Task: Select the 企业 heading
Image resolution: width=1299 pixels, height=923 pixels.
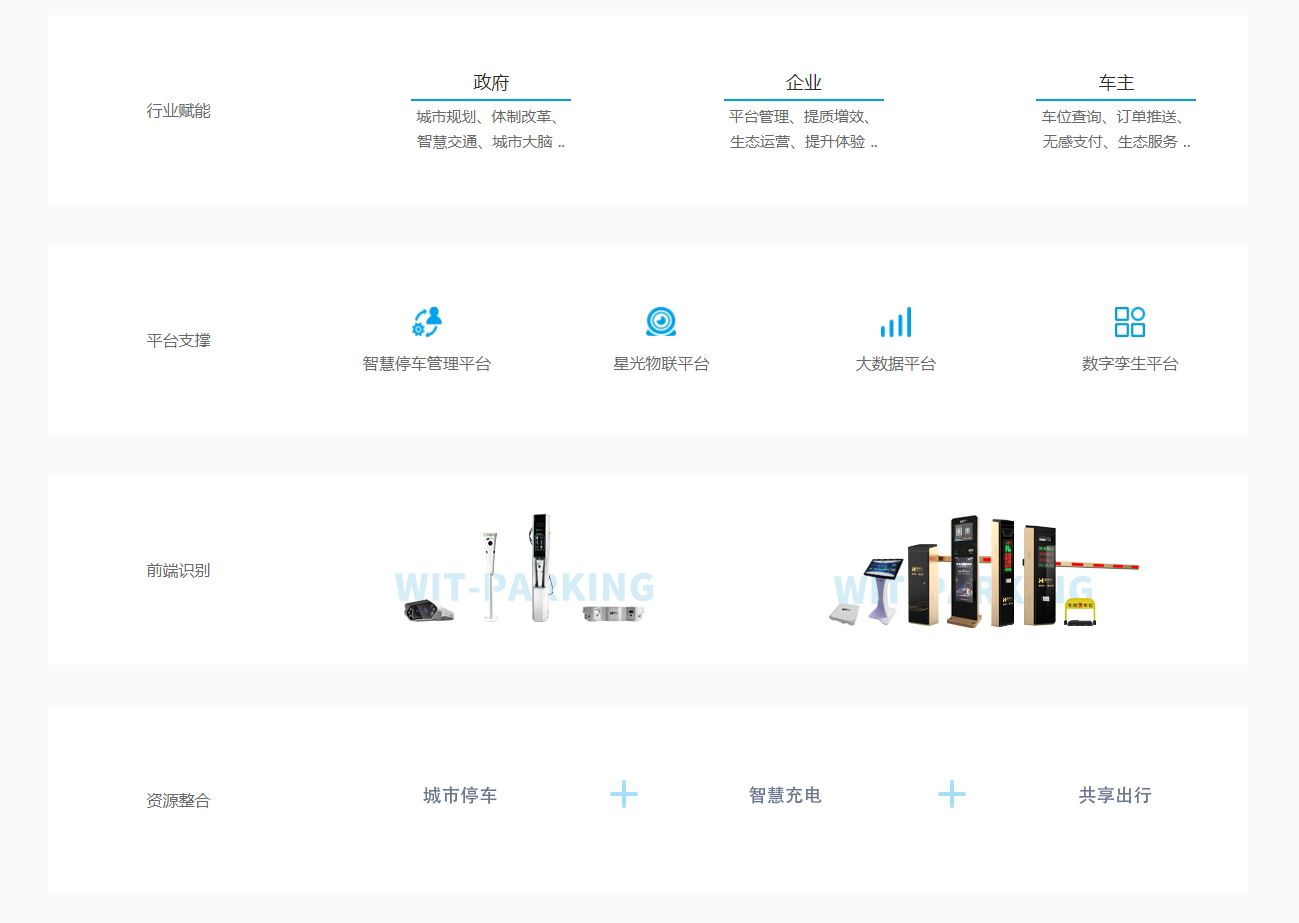Action: point(804,83)
